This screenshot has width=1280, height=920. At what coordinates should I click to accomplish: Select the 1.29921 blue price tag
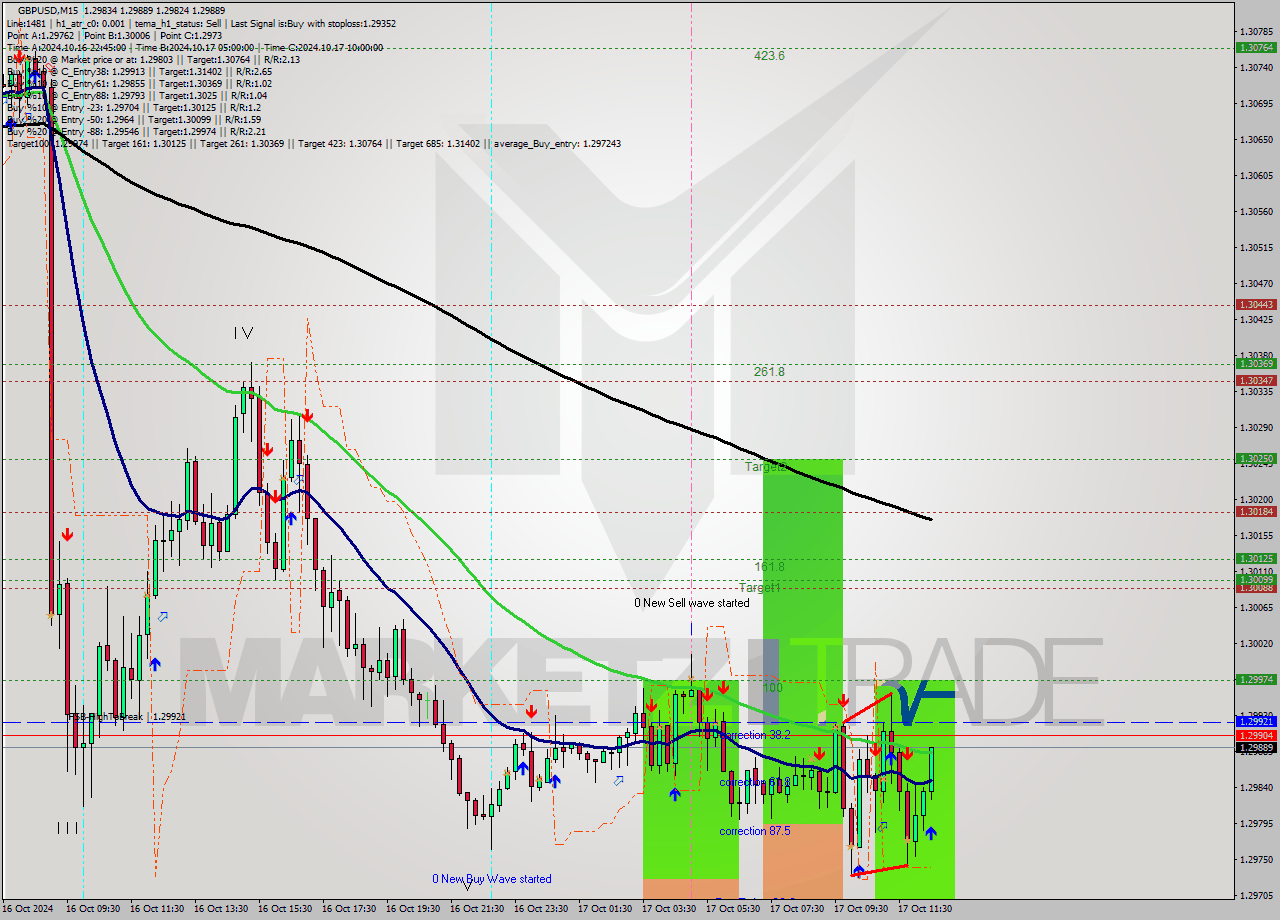[1255, 721]
